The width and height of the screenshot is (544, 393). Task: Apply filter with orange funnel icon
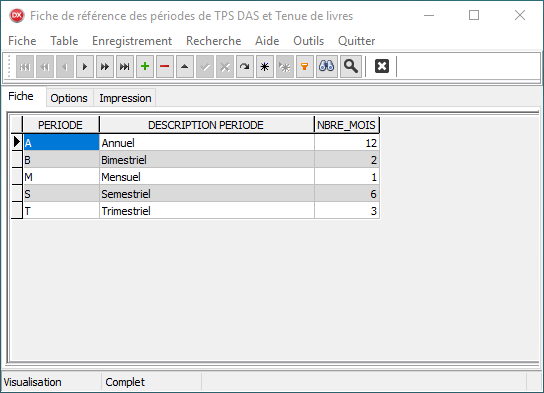click(x=304, y=66)
